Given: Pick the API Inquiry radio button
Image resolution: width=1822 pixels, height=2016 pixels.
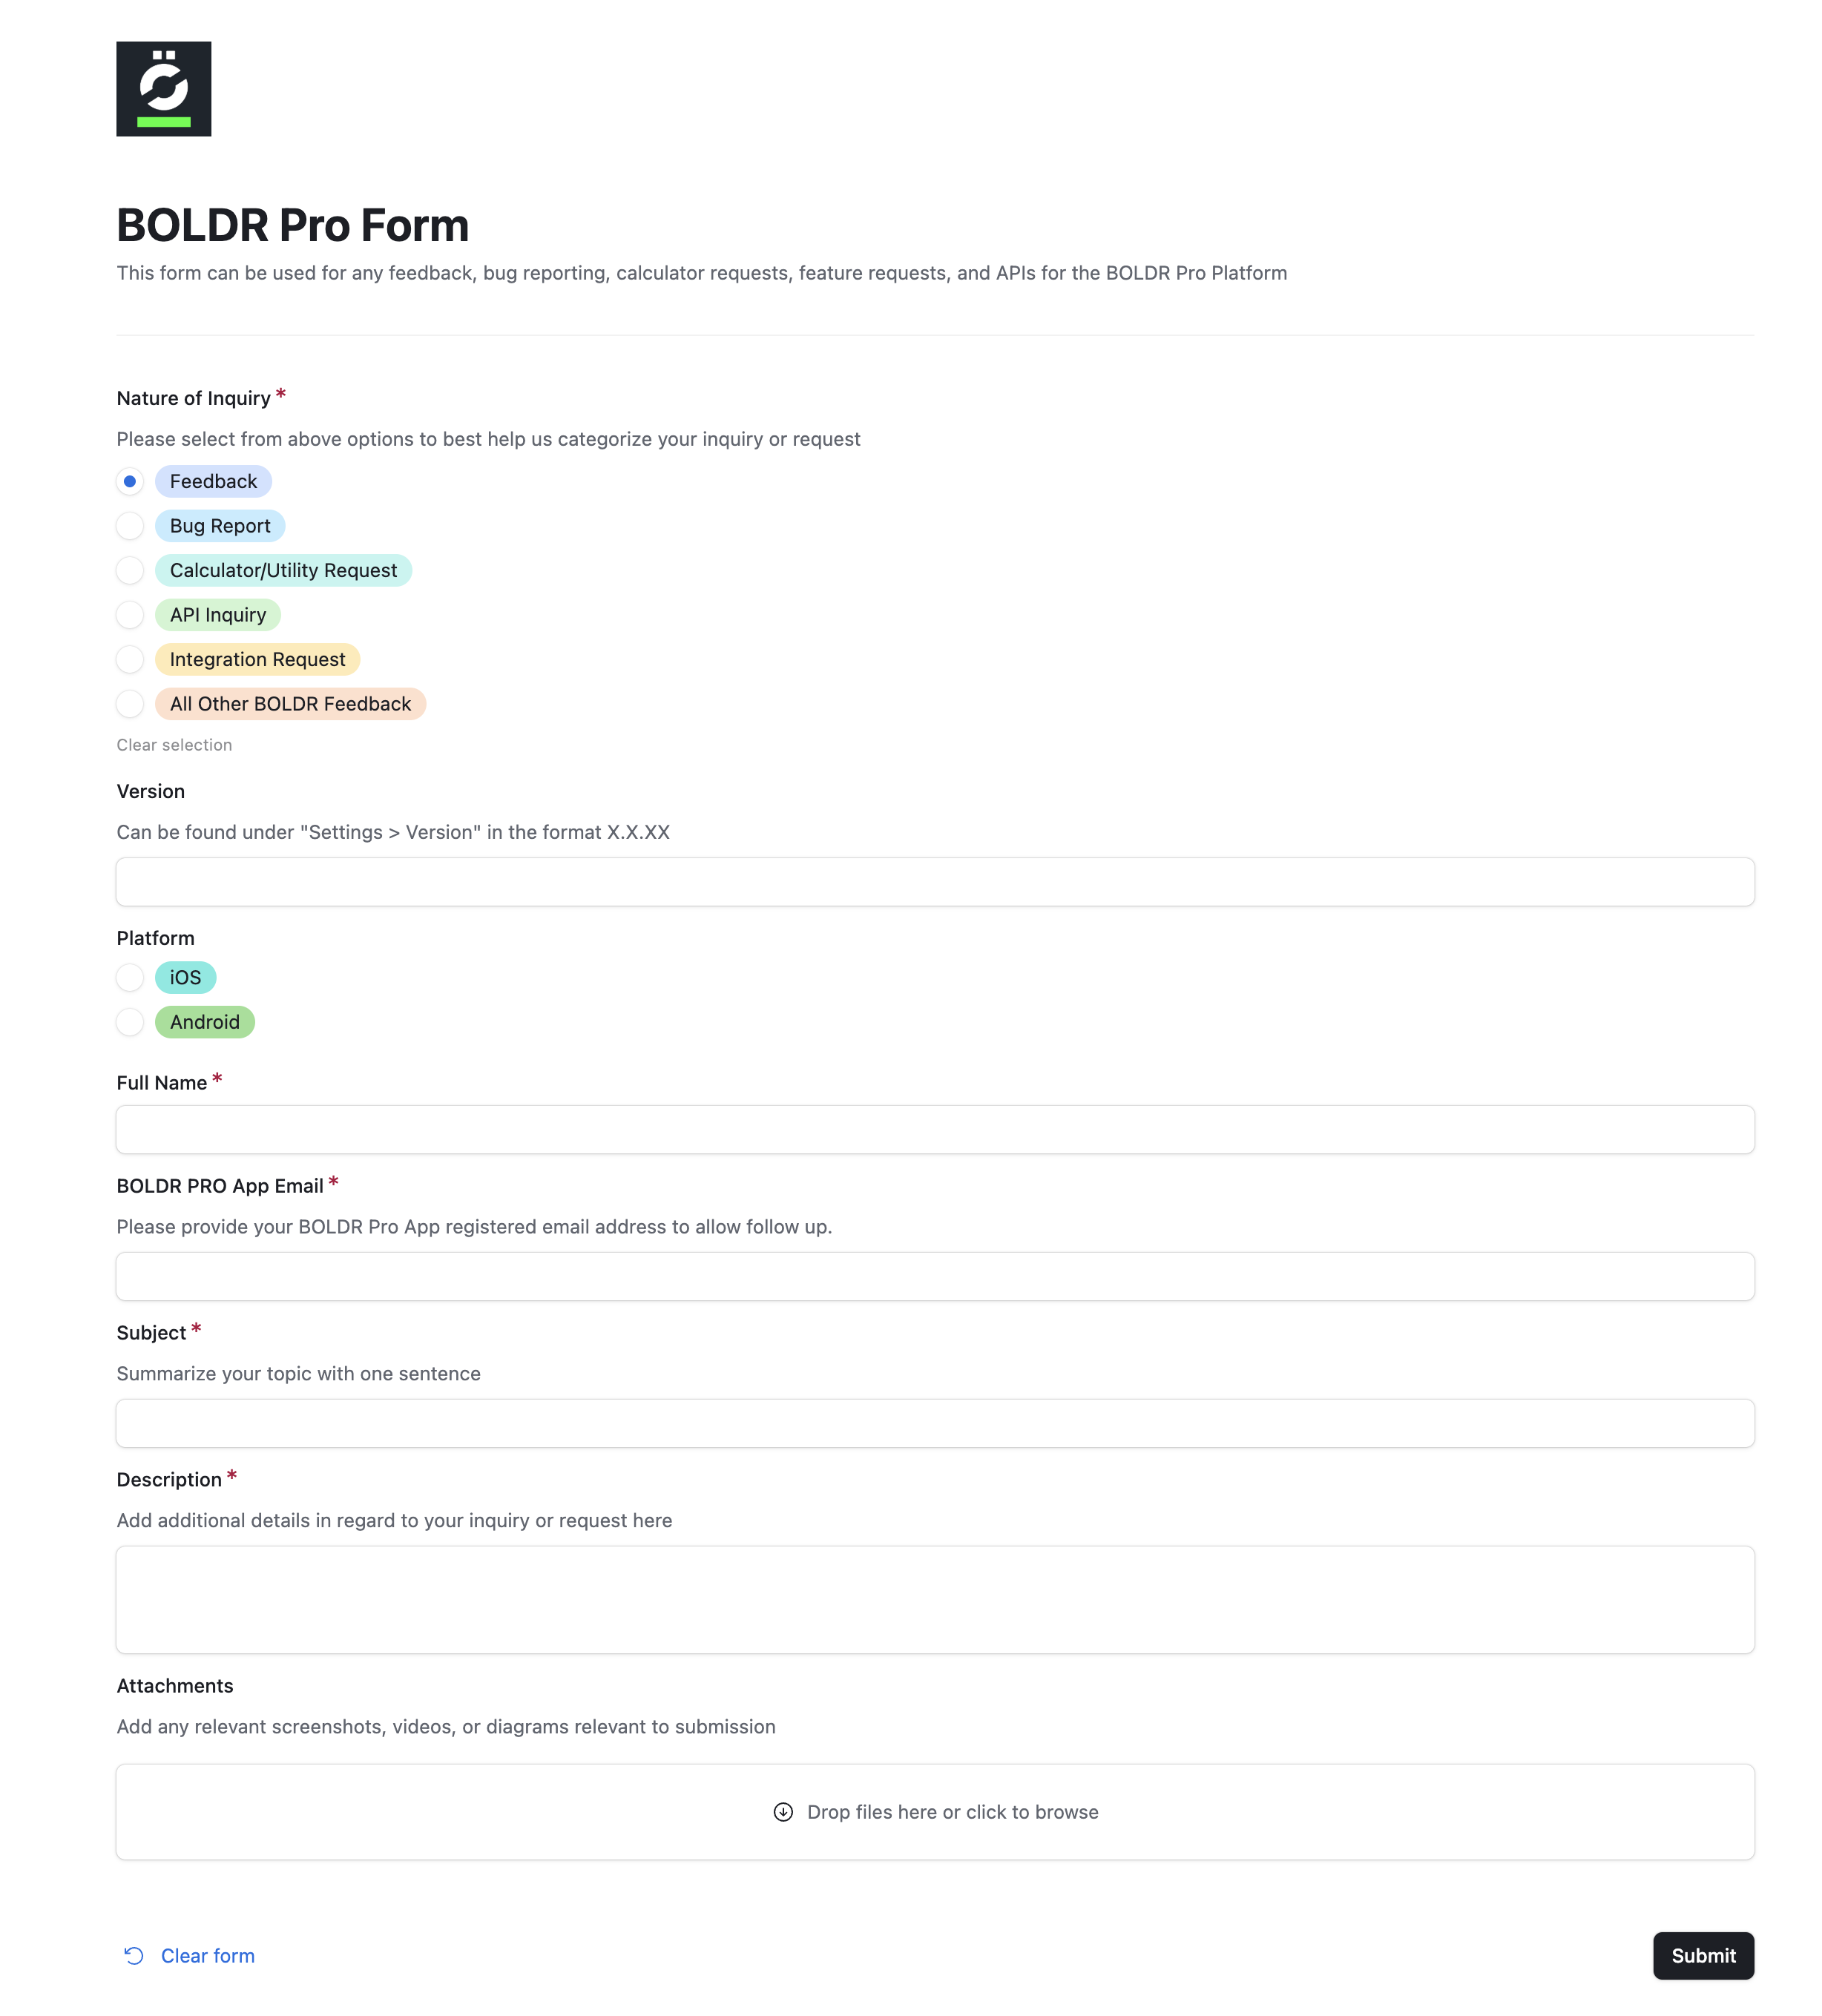Looking at the screenshot, I should point(130,615).
